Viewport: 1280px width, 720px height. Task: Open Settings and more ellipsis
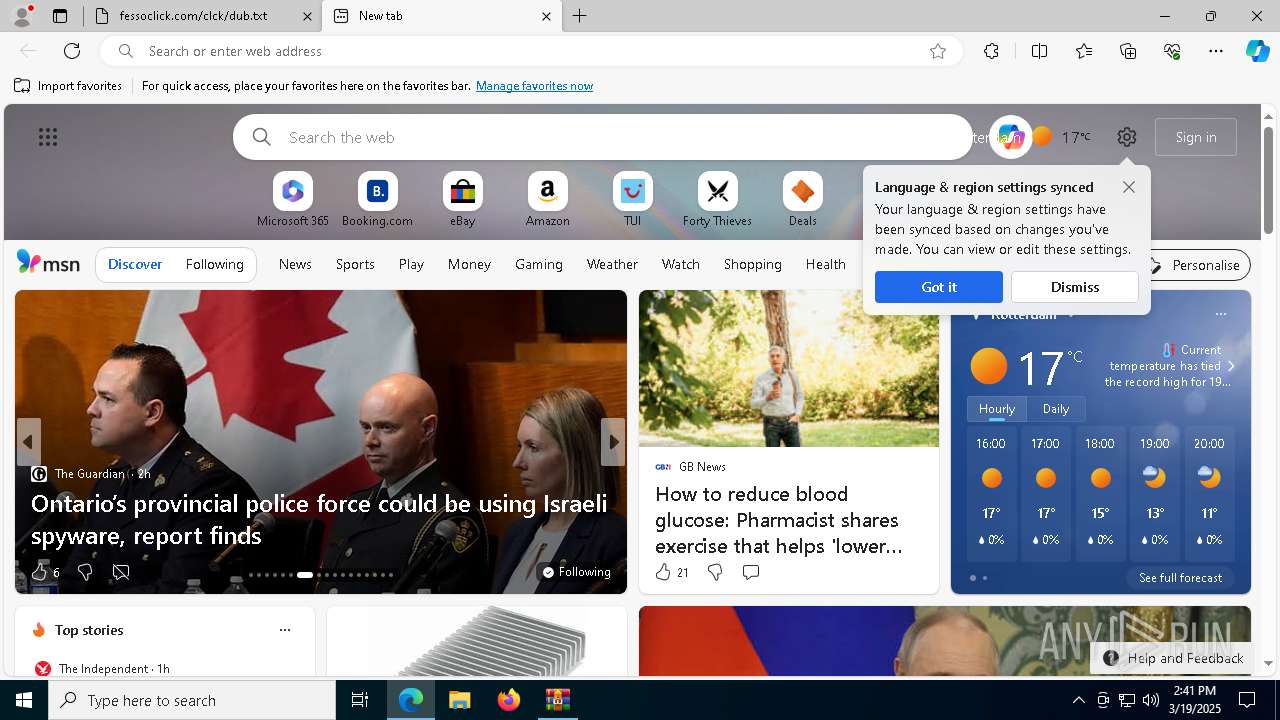pos(1216,51)
